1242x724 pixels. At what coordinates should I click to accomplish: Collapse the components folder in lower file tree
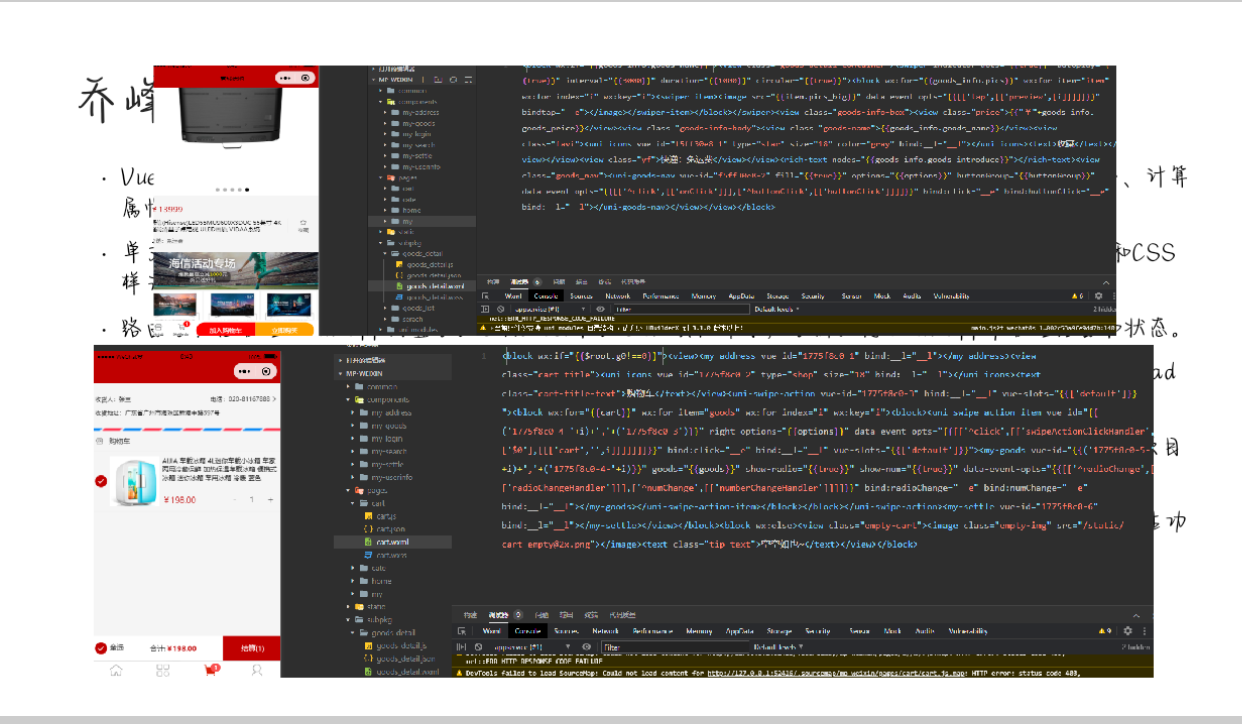click(347, 400)
